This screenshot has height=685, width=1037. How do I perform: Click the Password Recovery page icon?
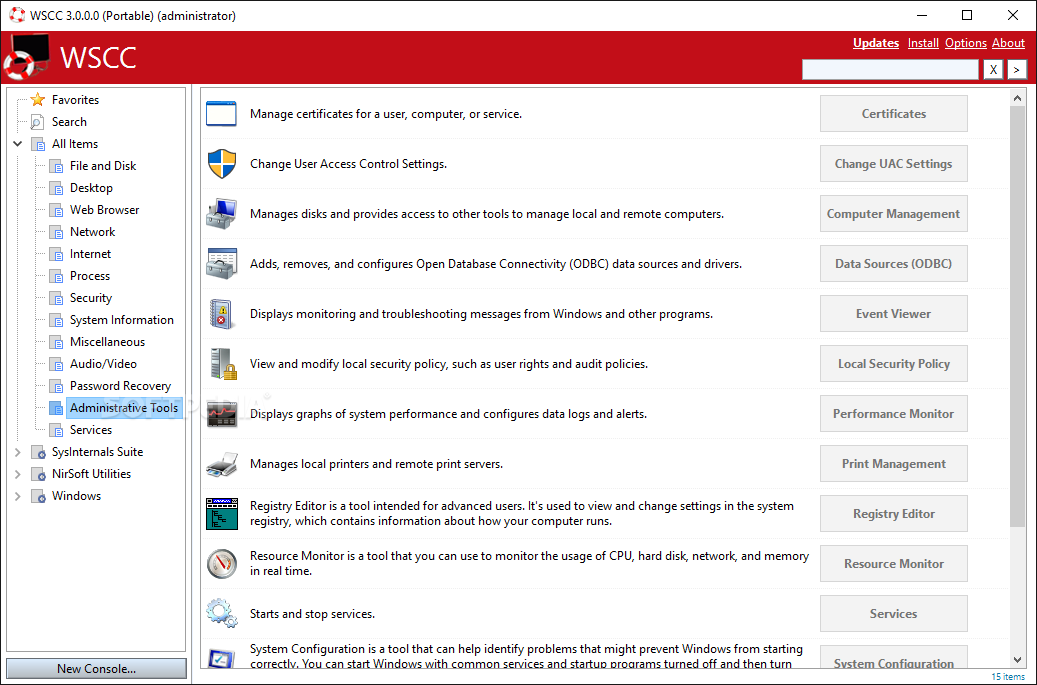57,386
